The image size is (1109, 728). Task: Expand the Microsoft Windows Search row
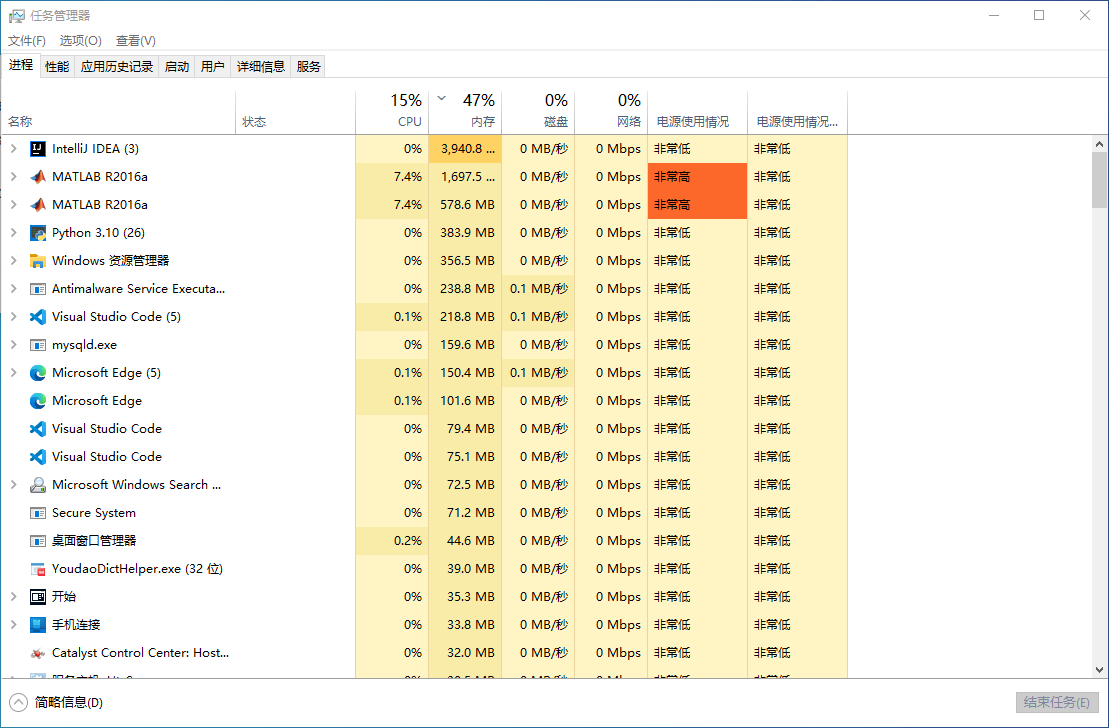click(x=13, y=485)
